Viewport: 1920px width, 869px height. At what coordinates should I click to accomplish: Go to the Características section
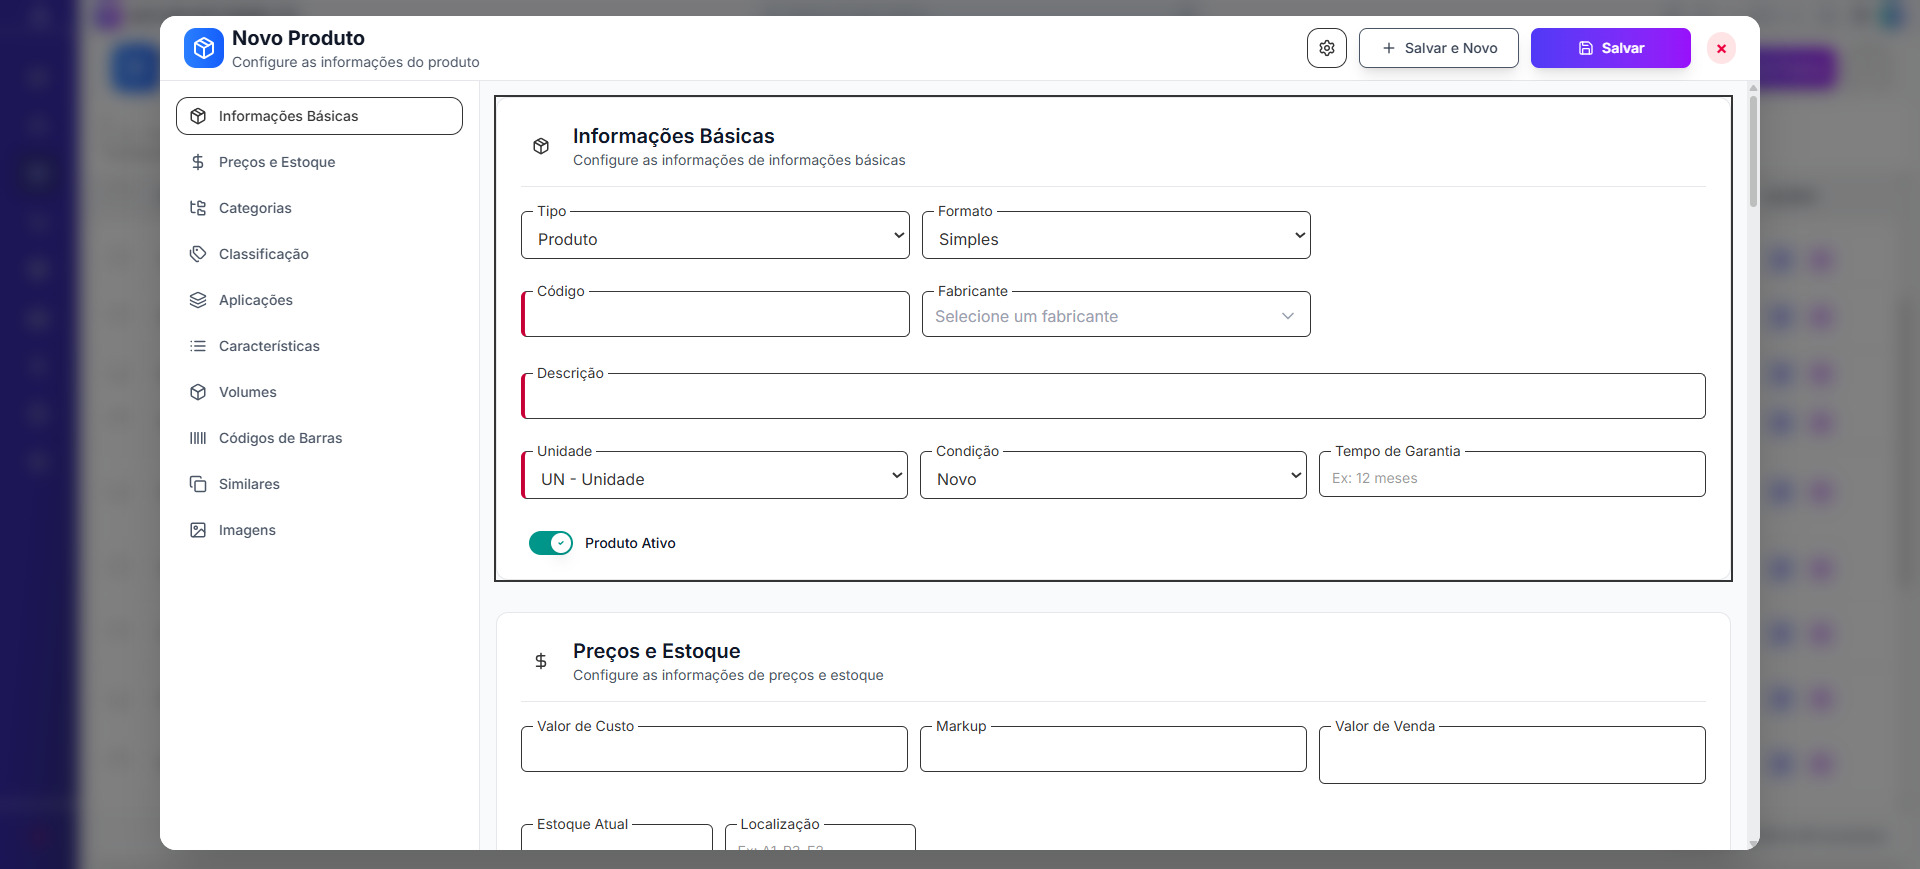(269, 346)
